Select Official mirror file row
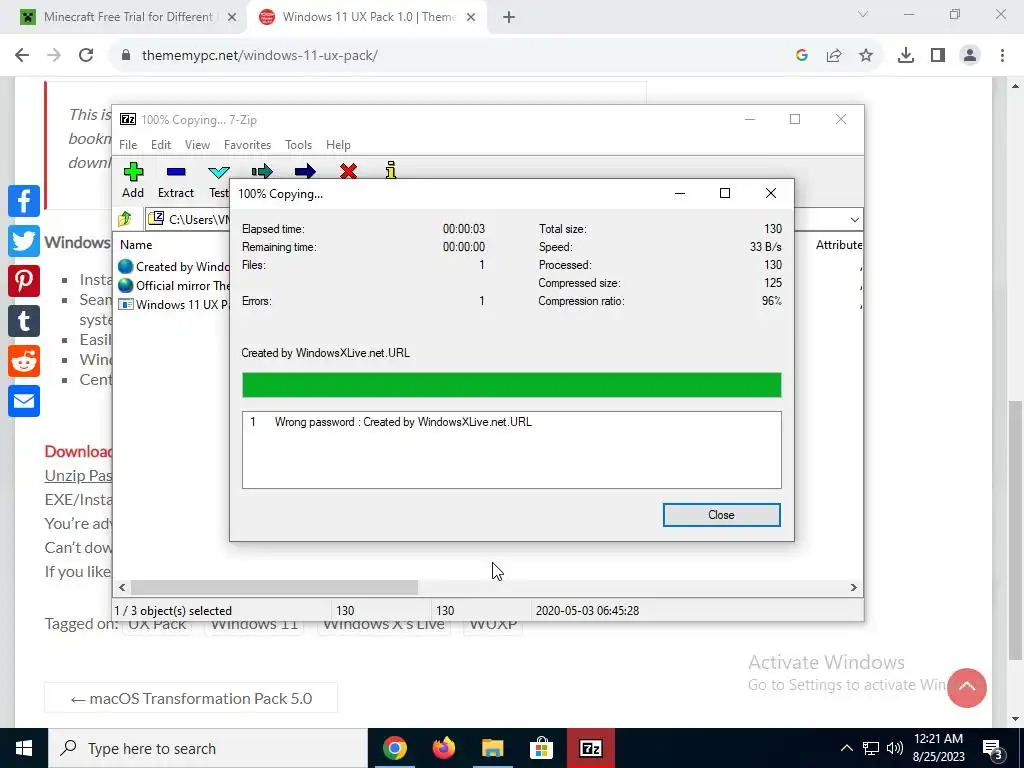This screenshot has width=1024, height=768. [x=174, y=285]
